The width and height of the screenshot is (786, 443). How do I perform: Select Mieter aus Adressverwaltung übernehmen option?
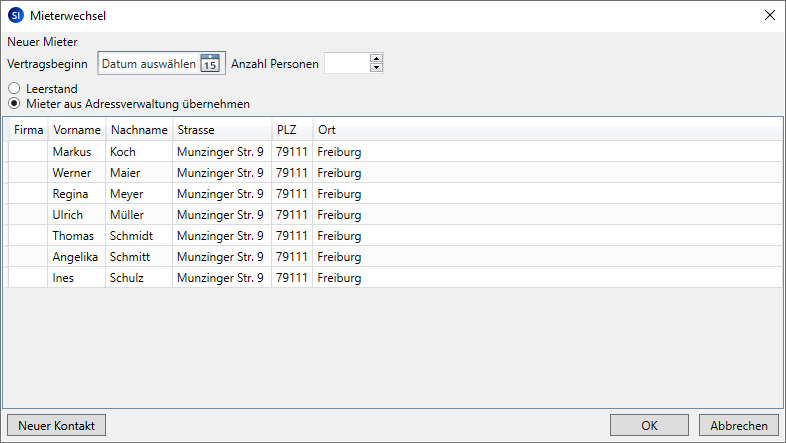14,103
